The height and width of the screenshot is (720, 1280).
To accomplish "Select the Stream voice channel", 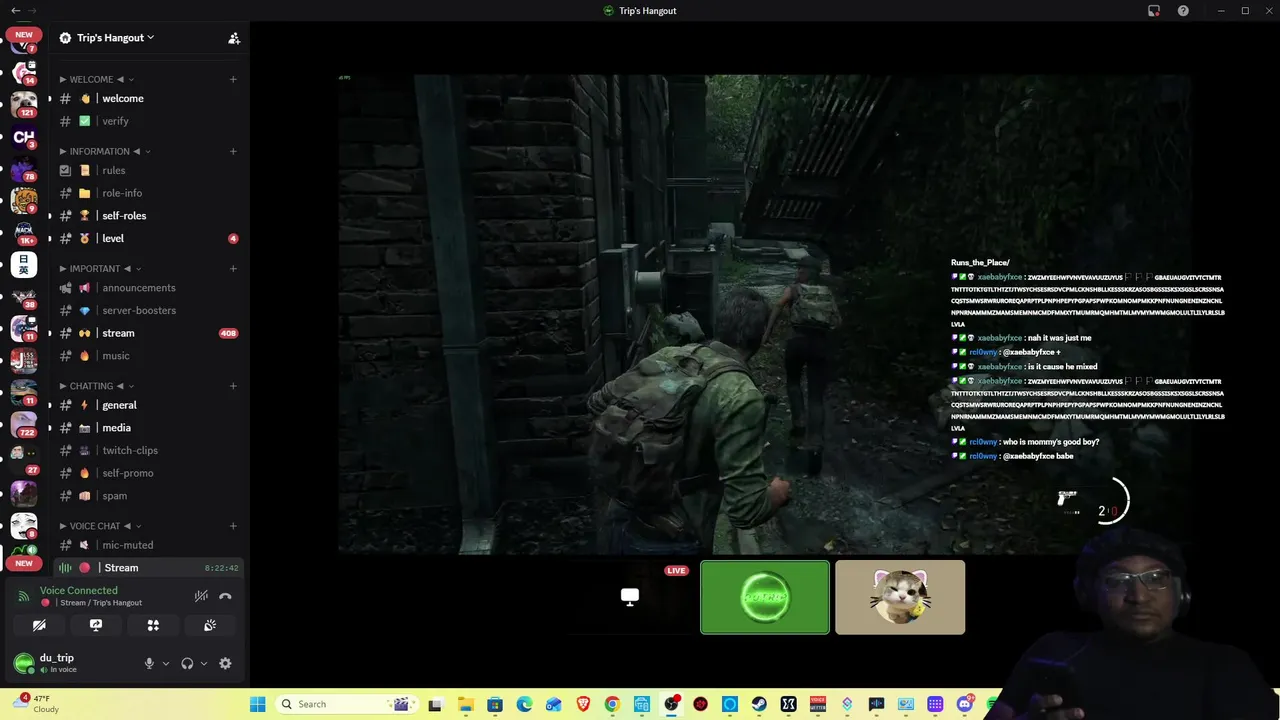I will (149, 568).
